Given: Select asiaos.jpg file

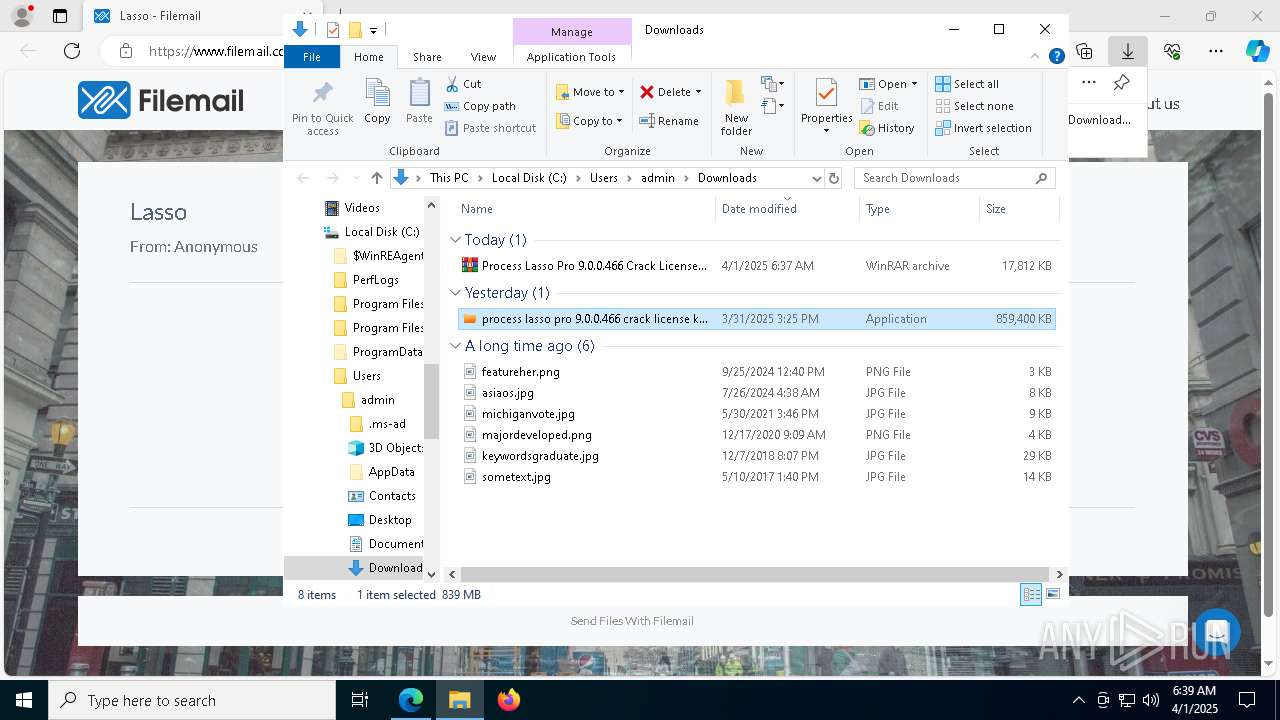Looking at the screenshot, I should [x=757, y=393].
